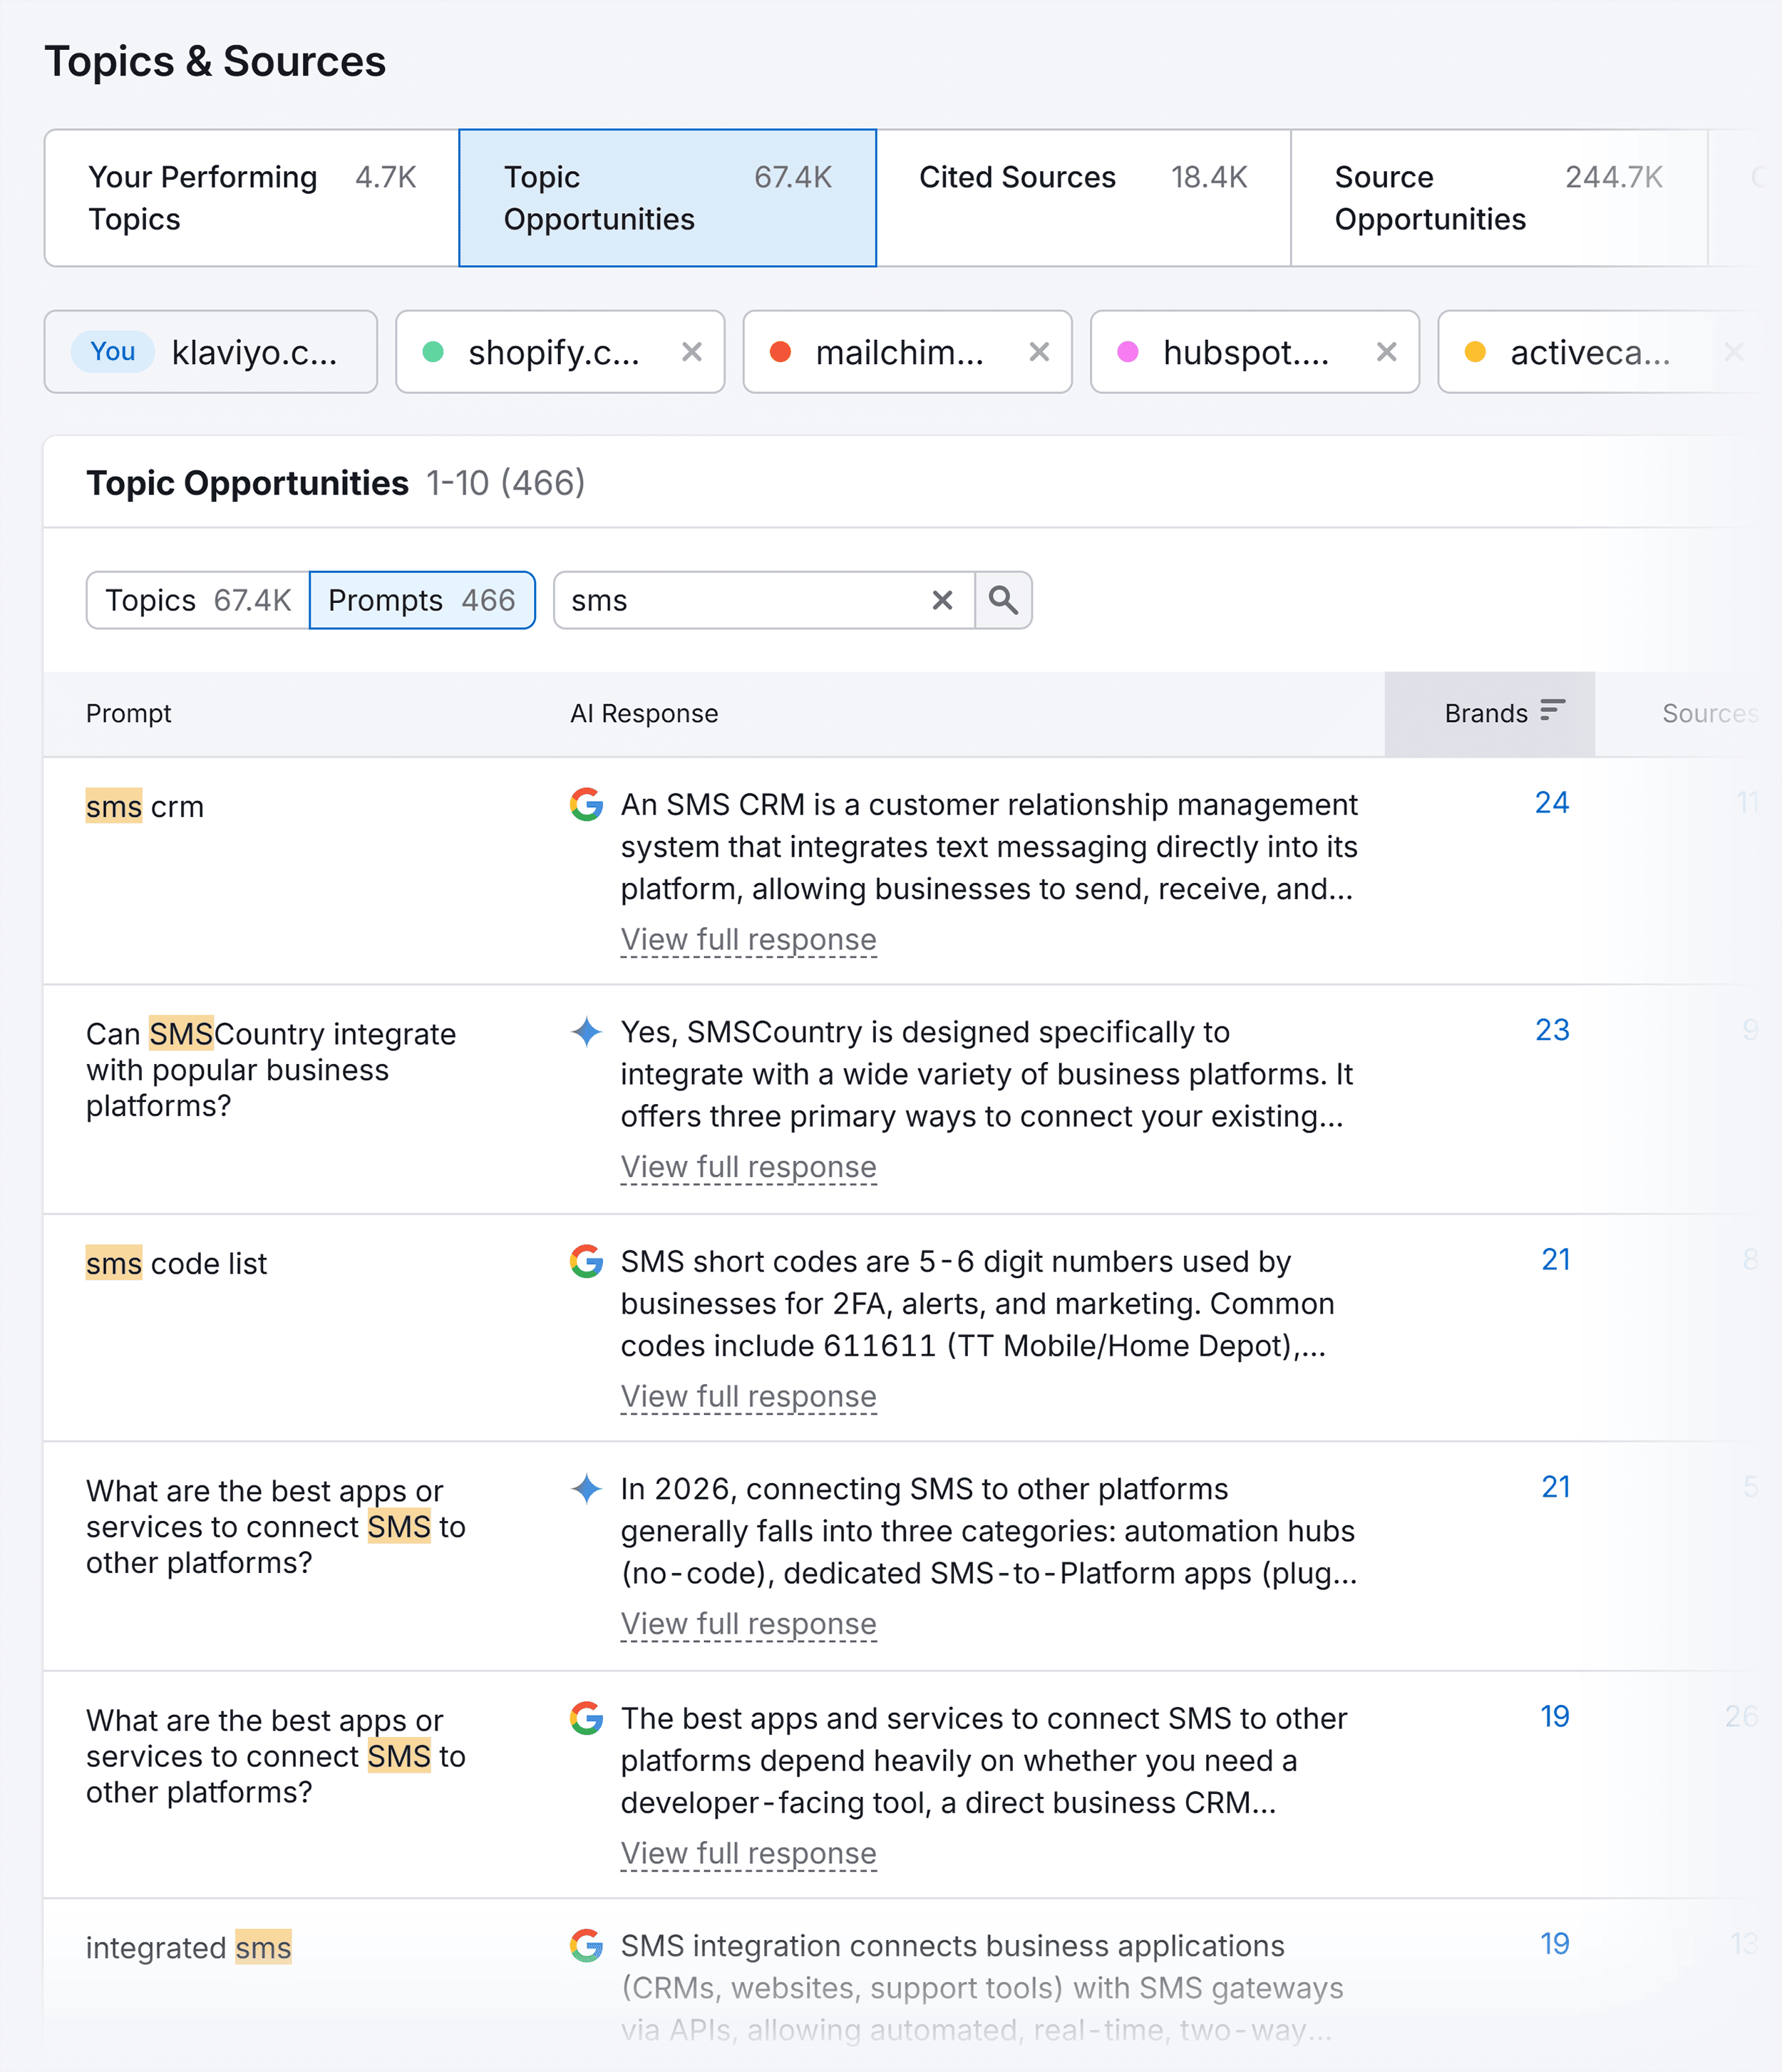
Task: Open brands count 24 for sms crm
Action: [1552, 802]
